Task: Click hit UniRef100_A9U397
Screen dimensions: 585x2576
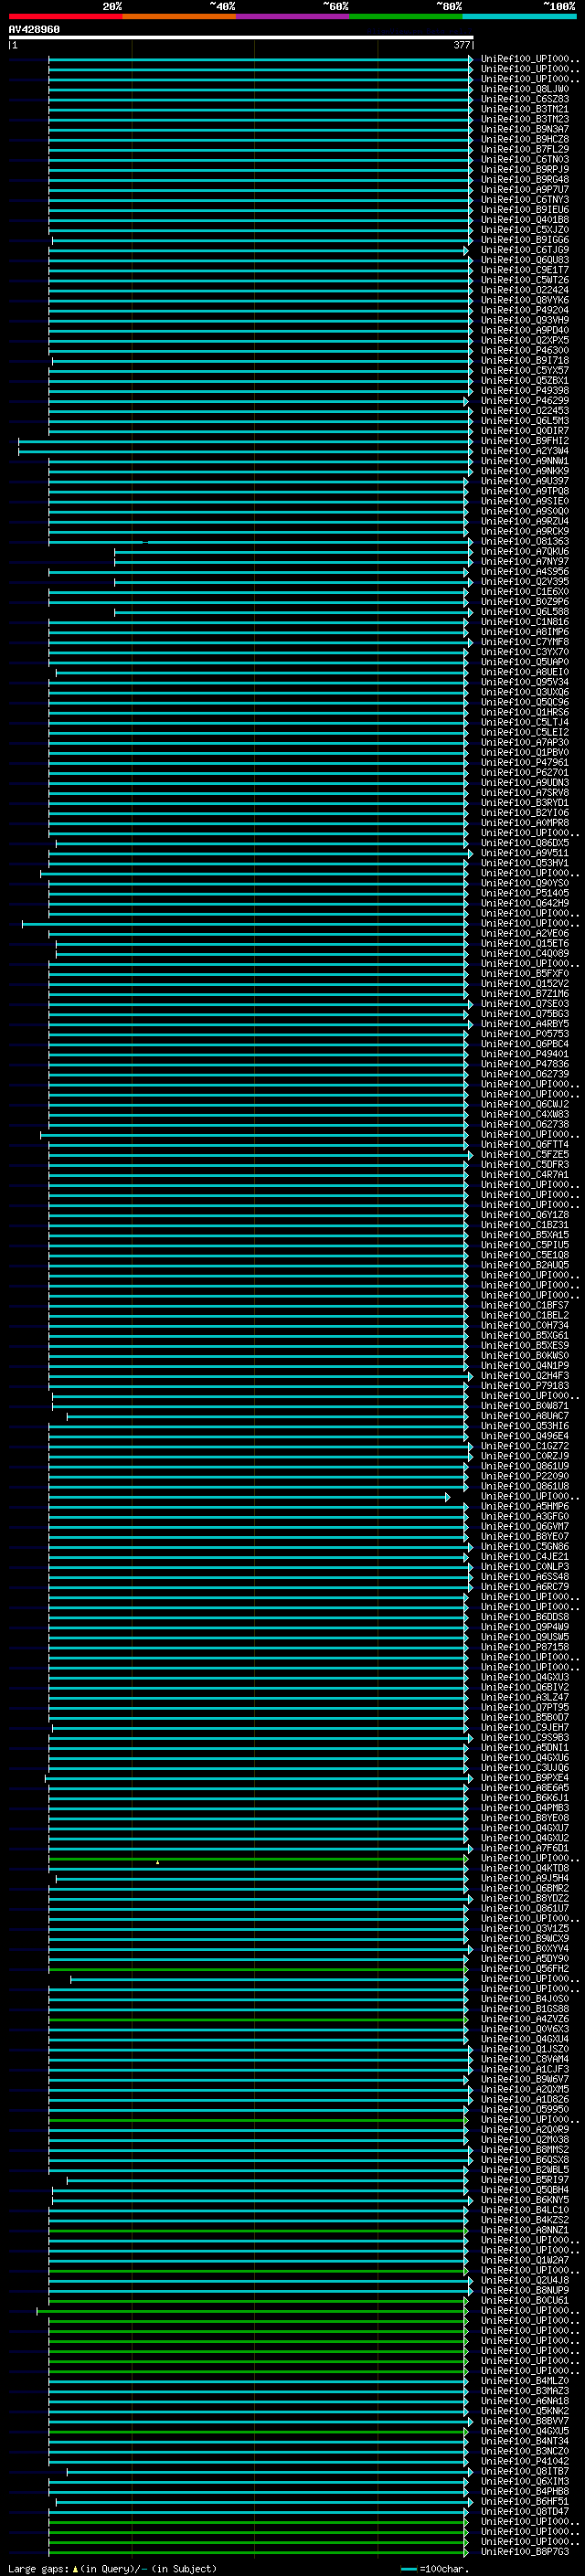Action: coord(524,481)
